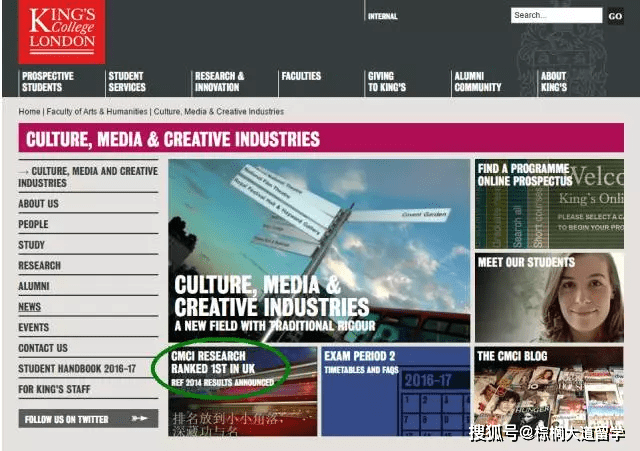
Task: Click 'Timetables and FAQs' text
Action: (x=361, y=370)
